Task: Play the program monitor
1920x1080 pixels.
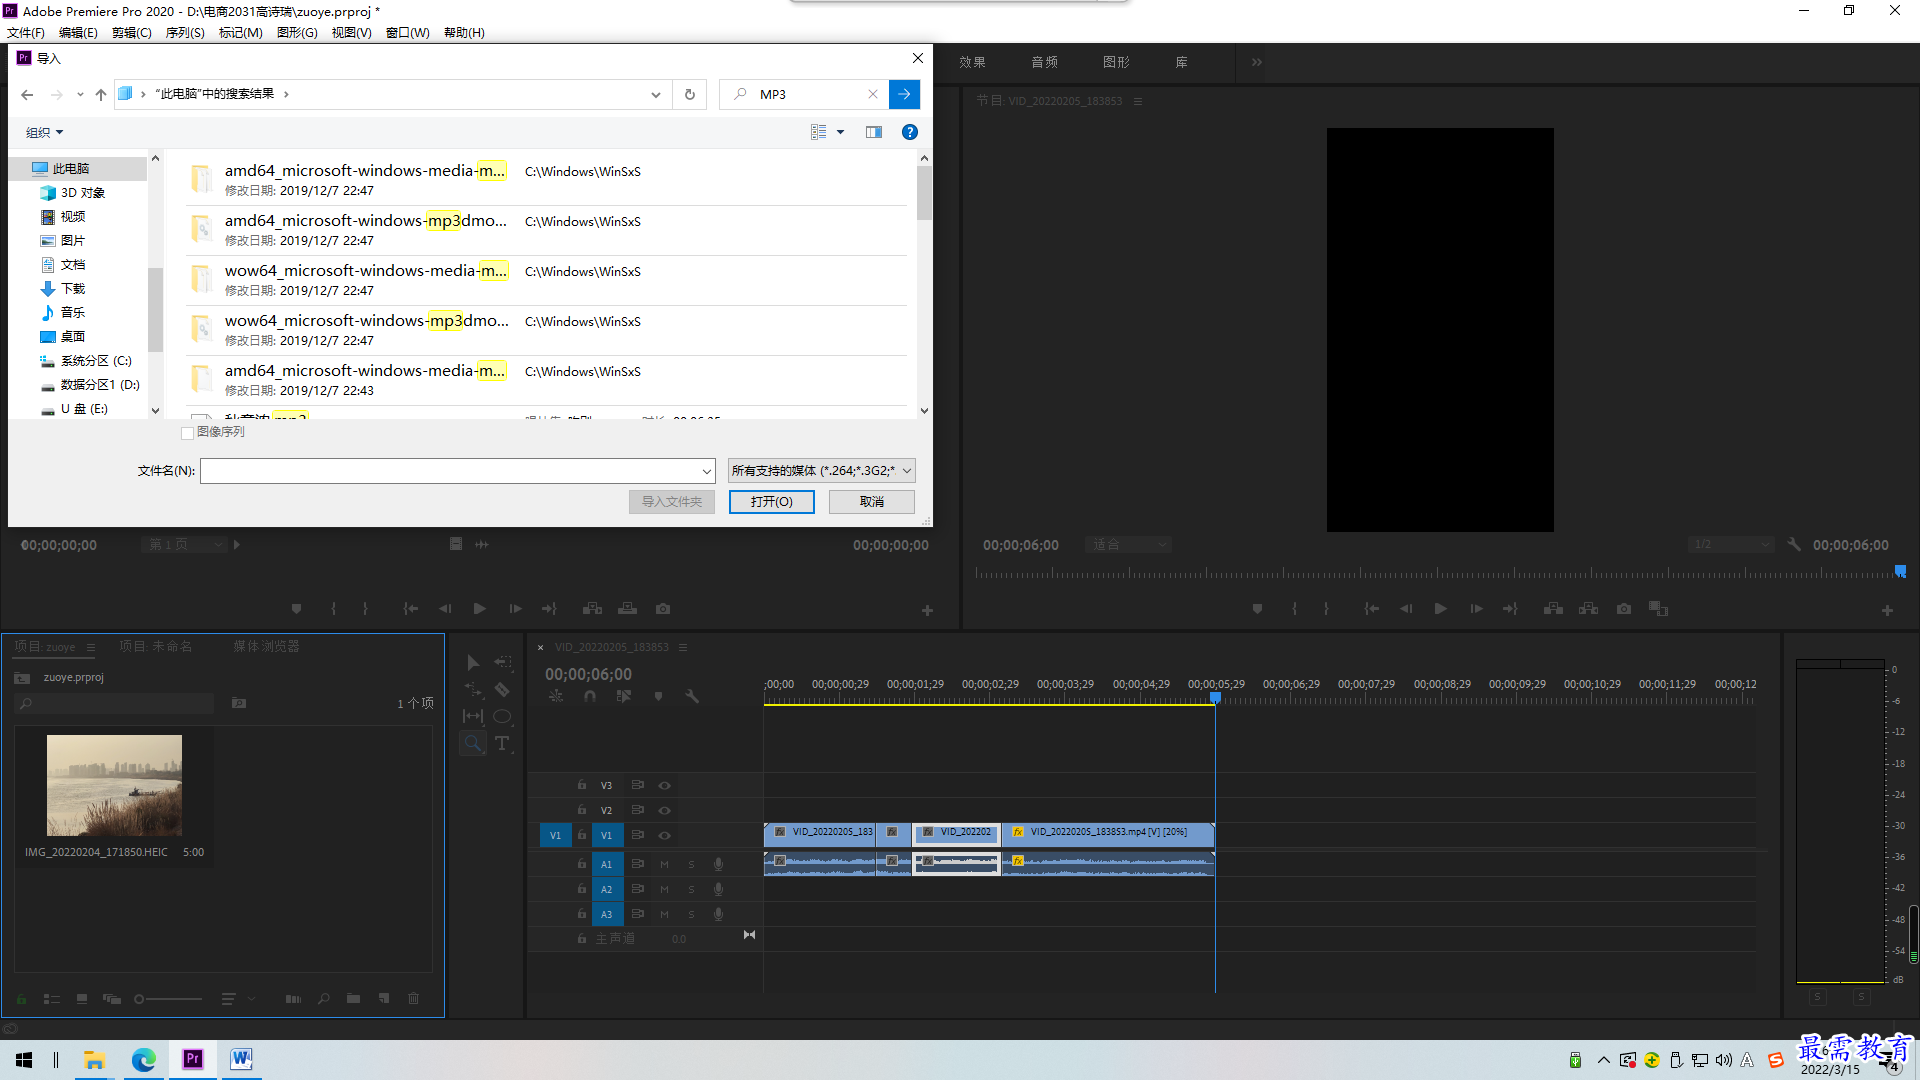Action: 1441,609
